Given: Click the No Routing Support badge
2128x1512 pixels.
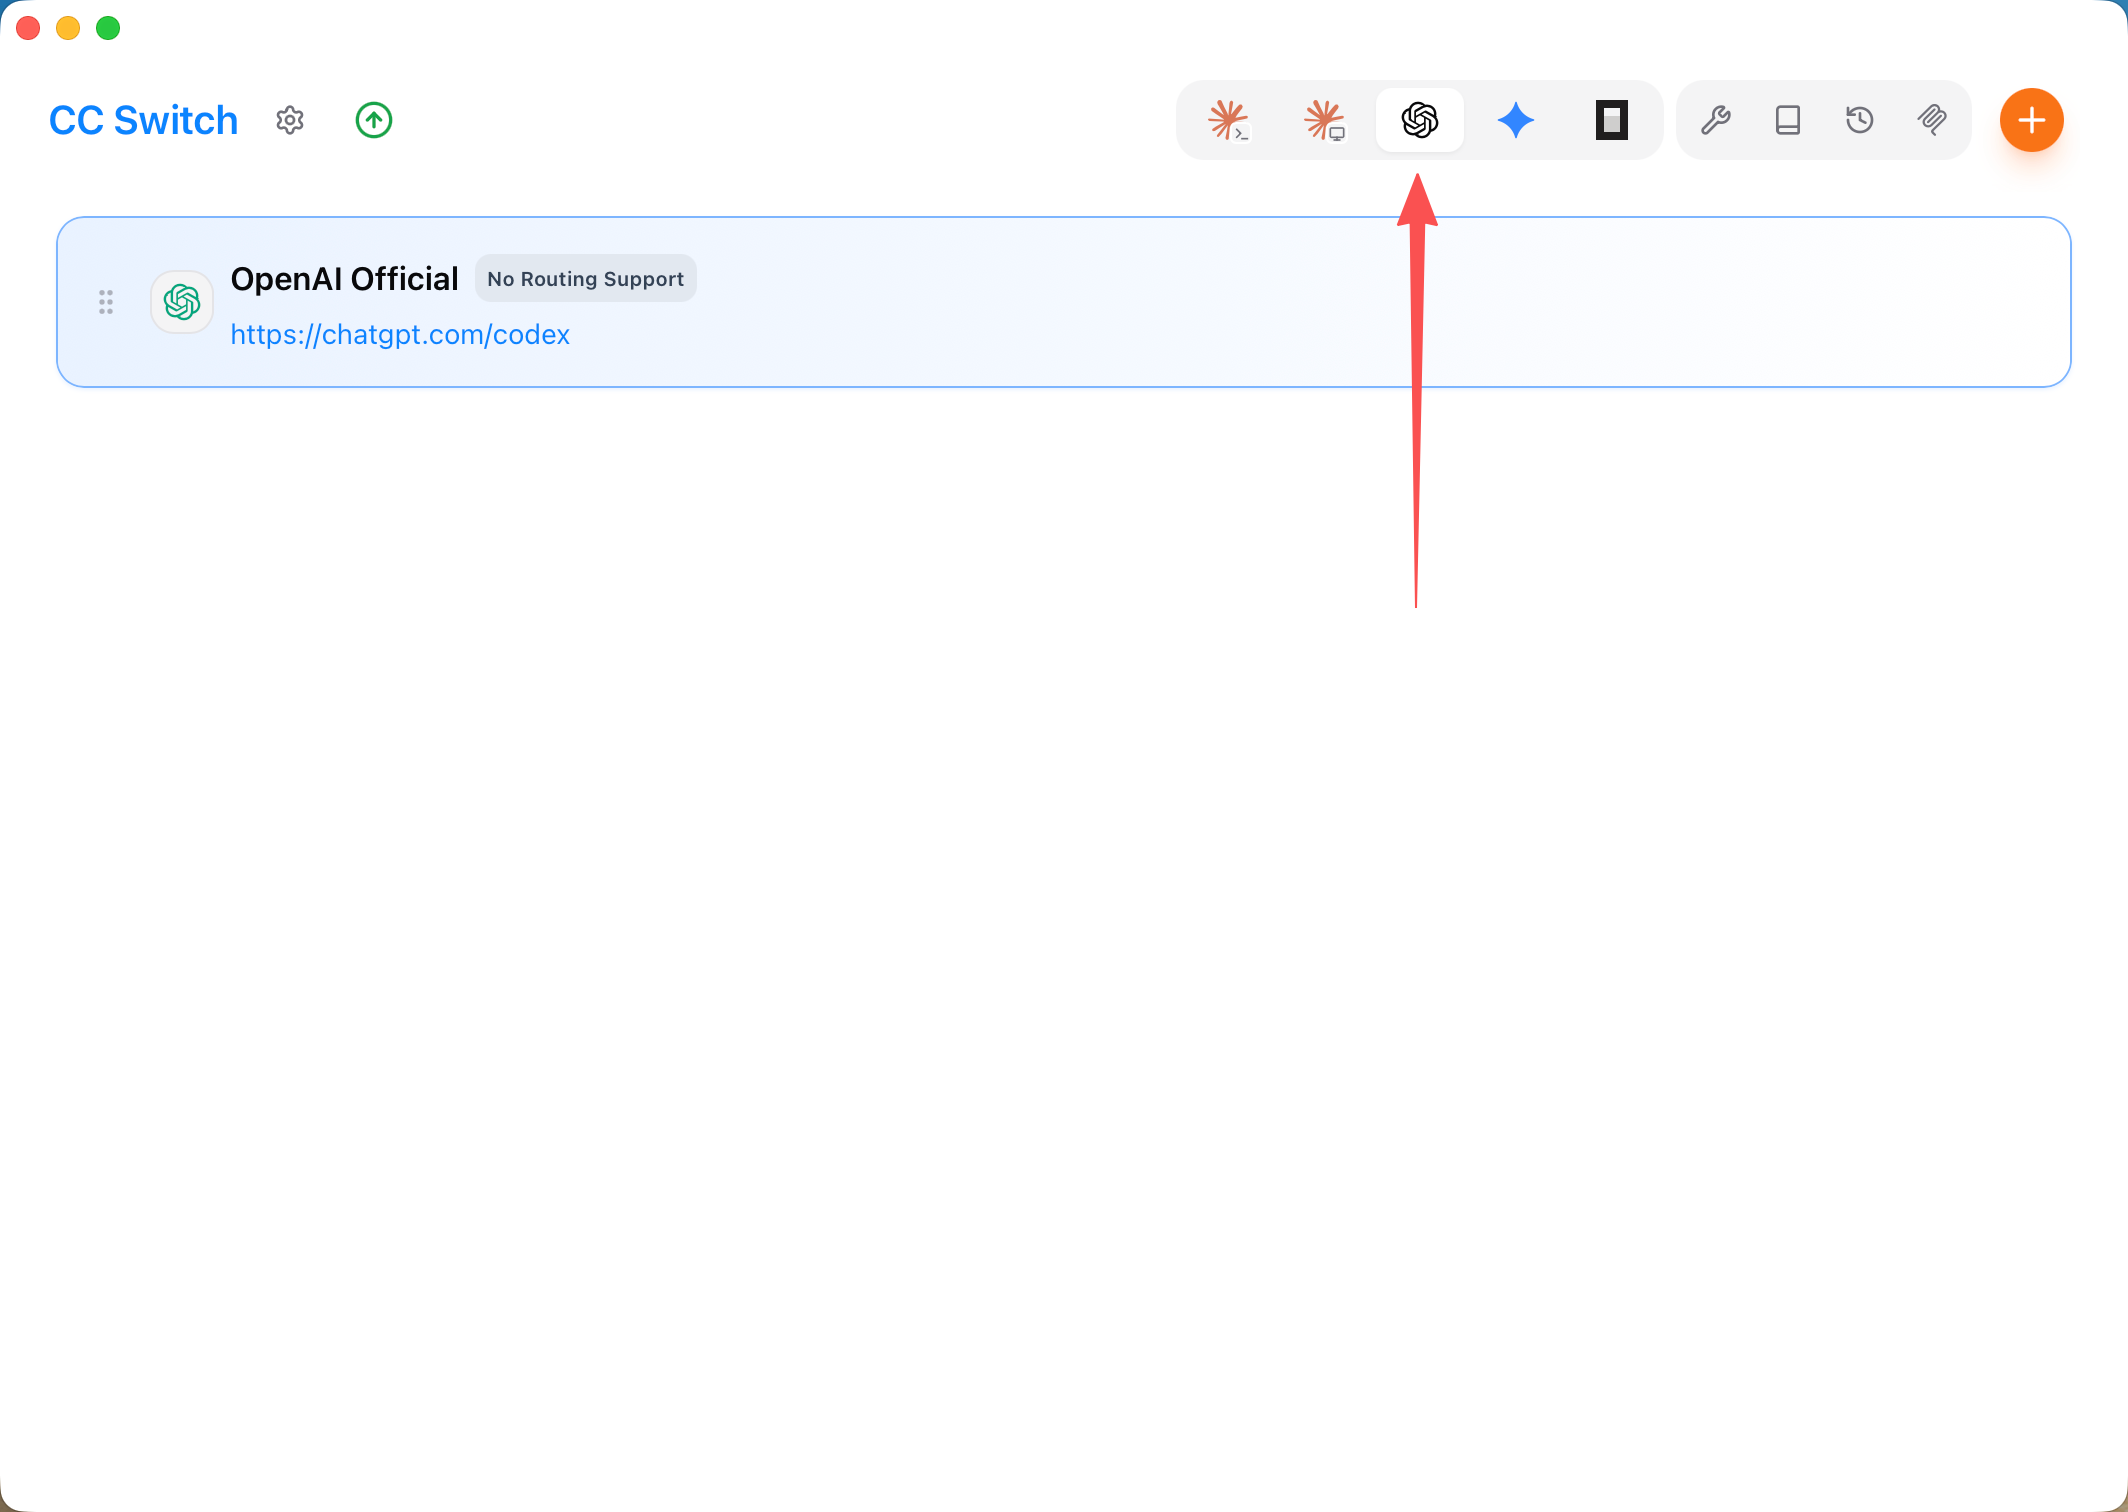Looking at the screenshot, I should coord(586,279).
